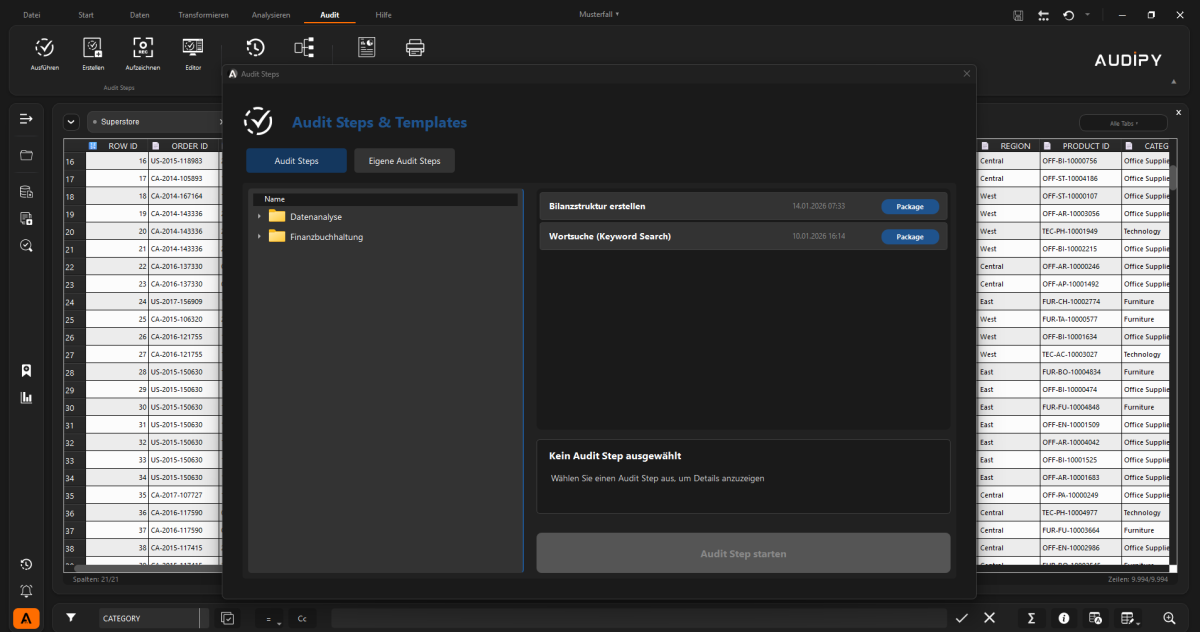
Task: Toggle the checkbox icon beside CATEGORY field
Action: (227, 618)
